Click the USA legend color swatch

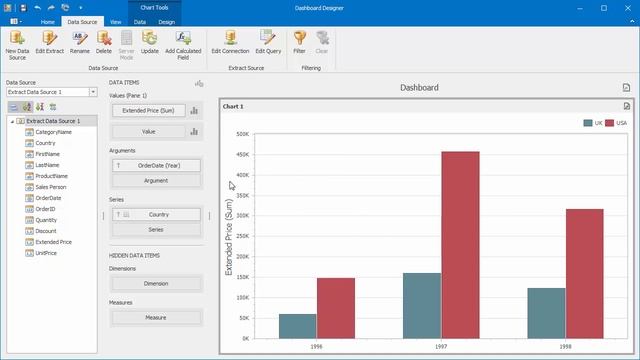(x=609, y=123)
